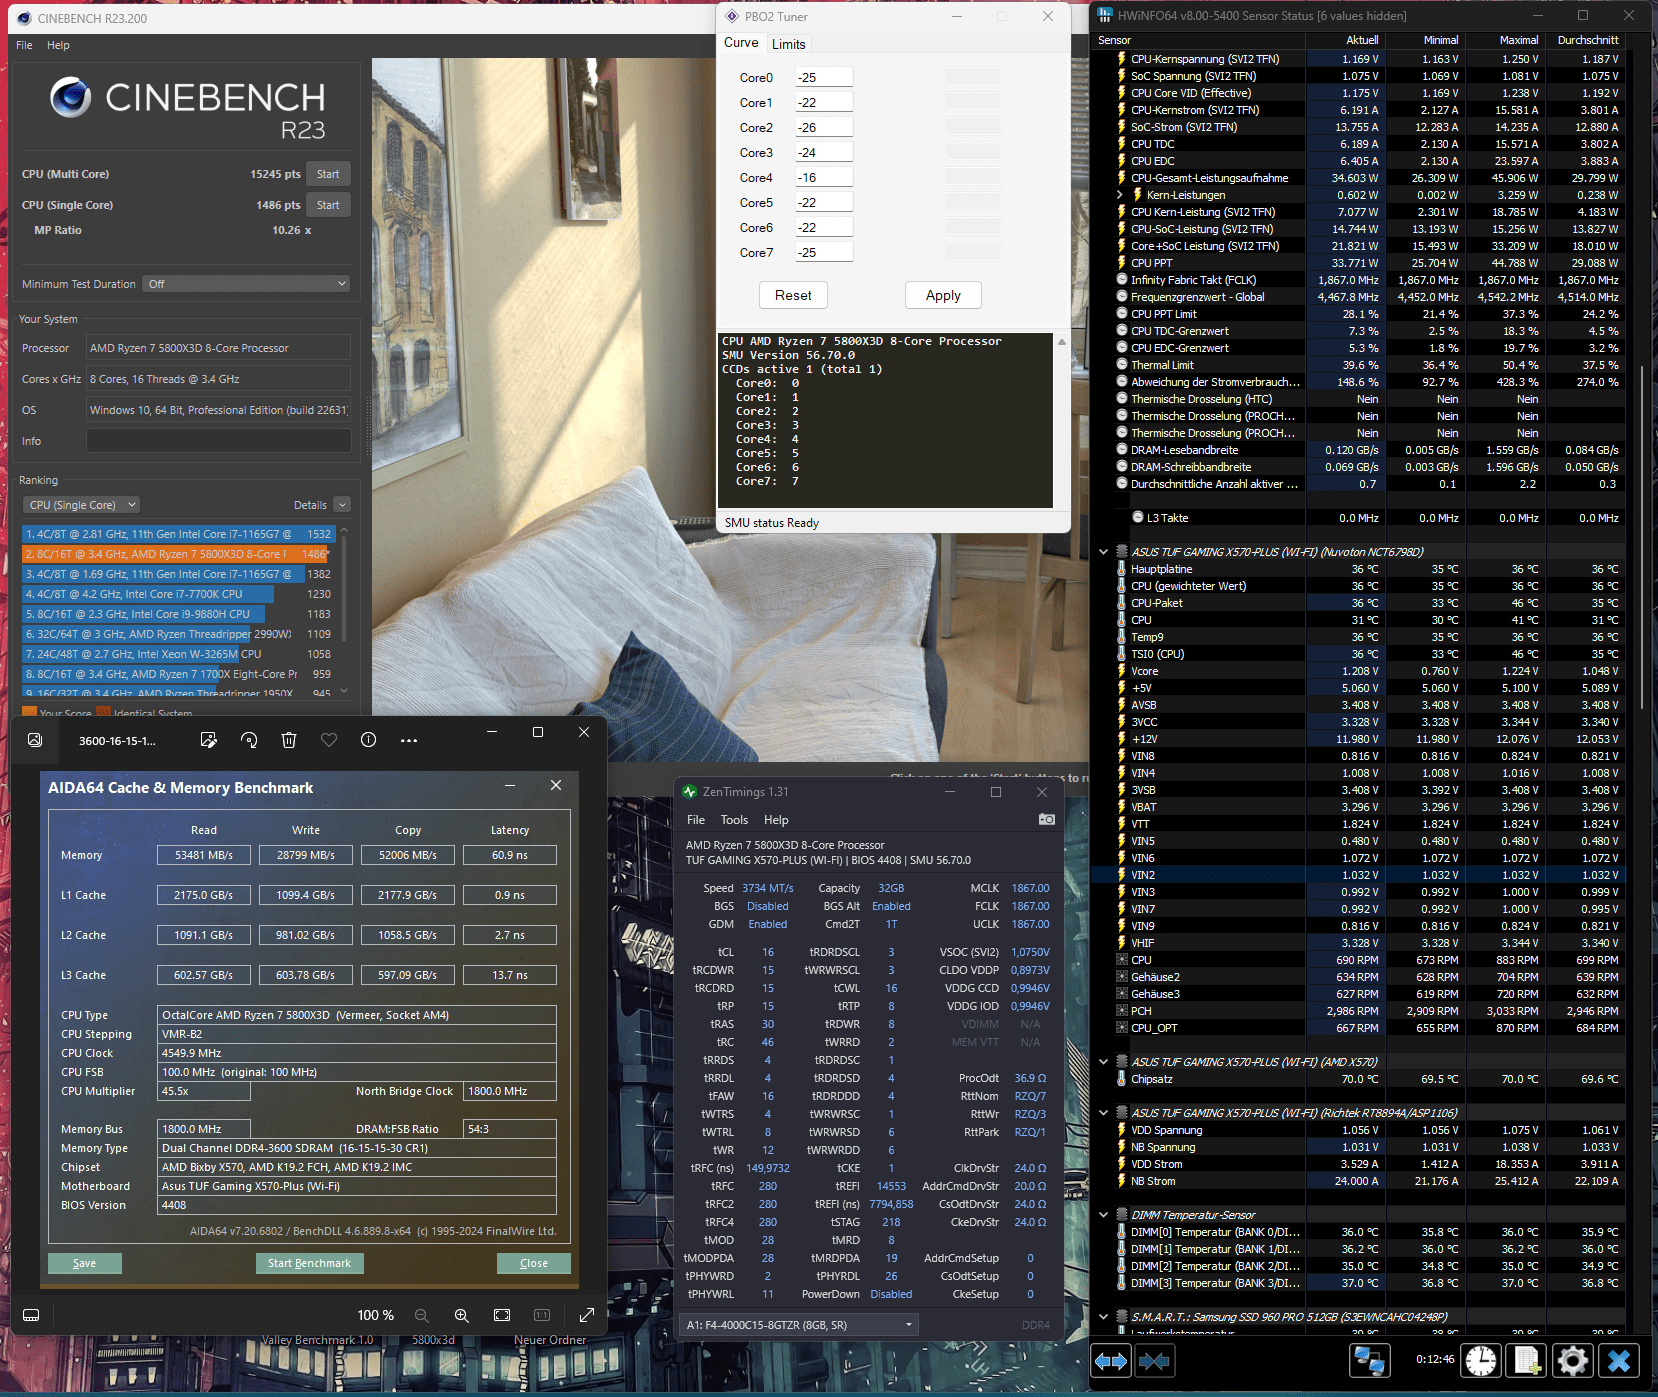This screenshot has height=1397, width=1658.
Task: Start logging sensors to file in HWiNFO
Action: tap(1527, 1361)
